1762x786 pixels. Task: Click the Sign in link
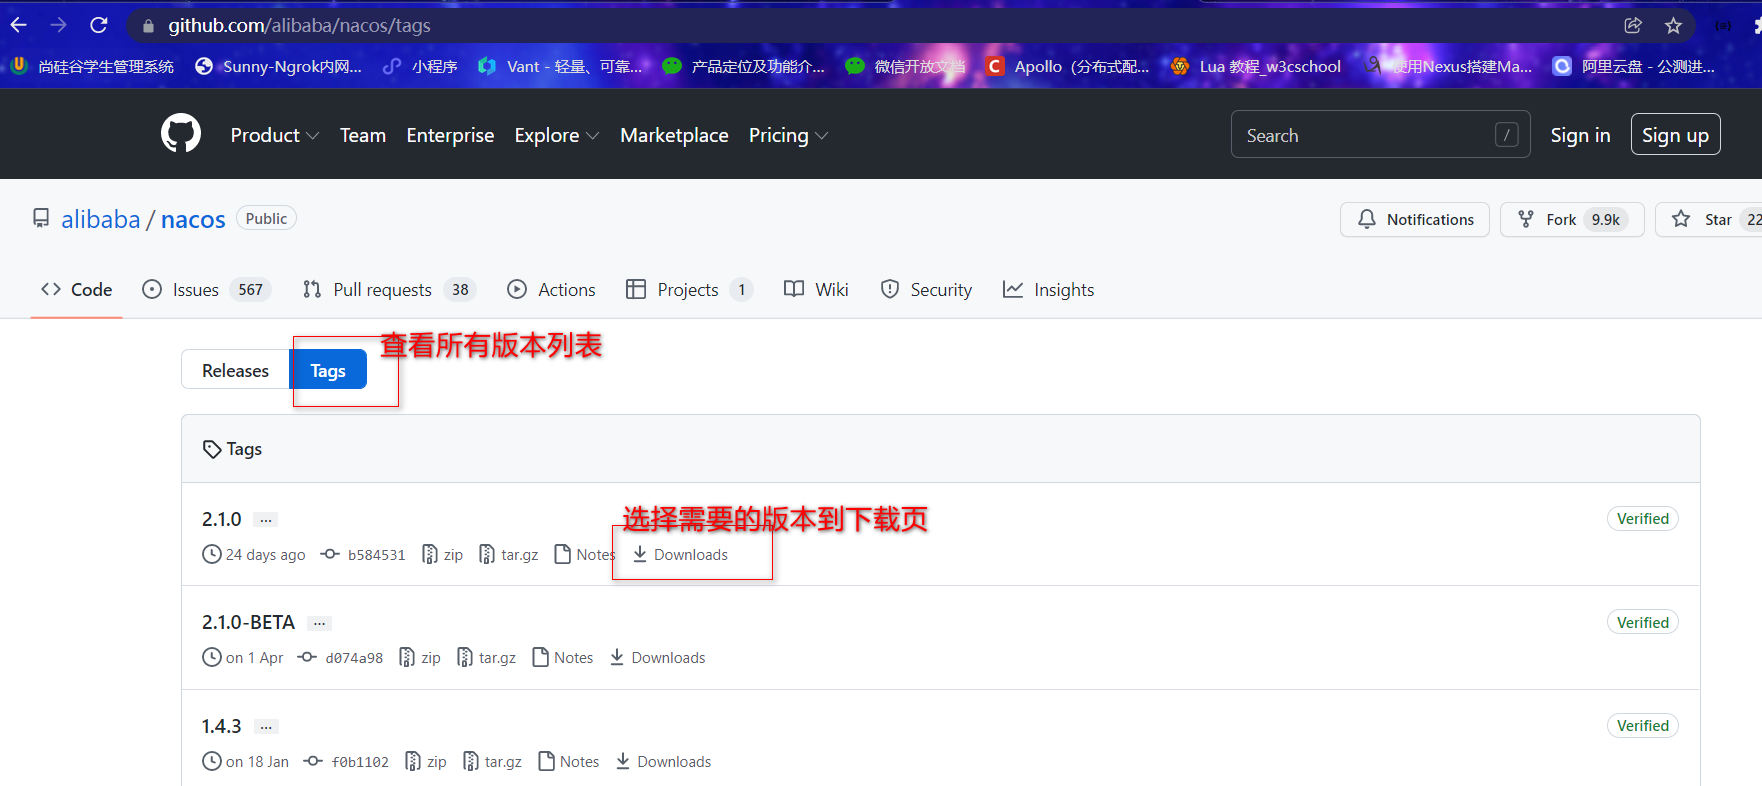(1580, 135)
